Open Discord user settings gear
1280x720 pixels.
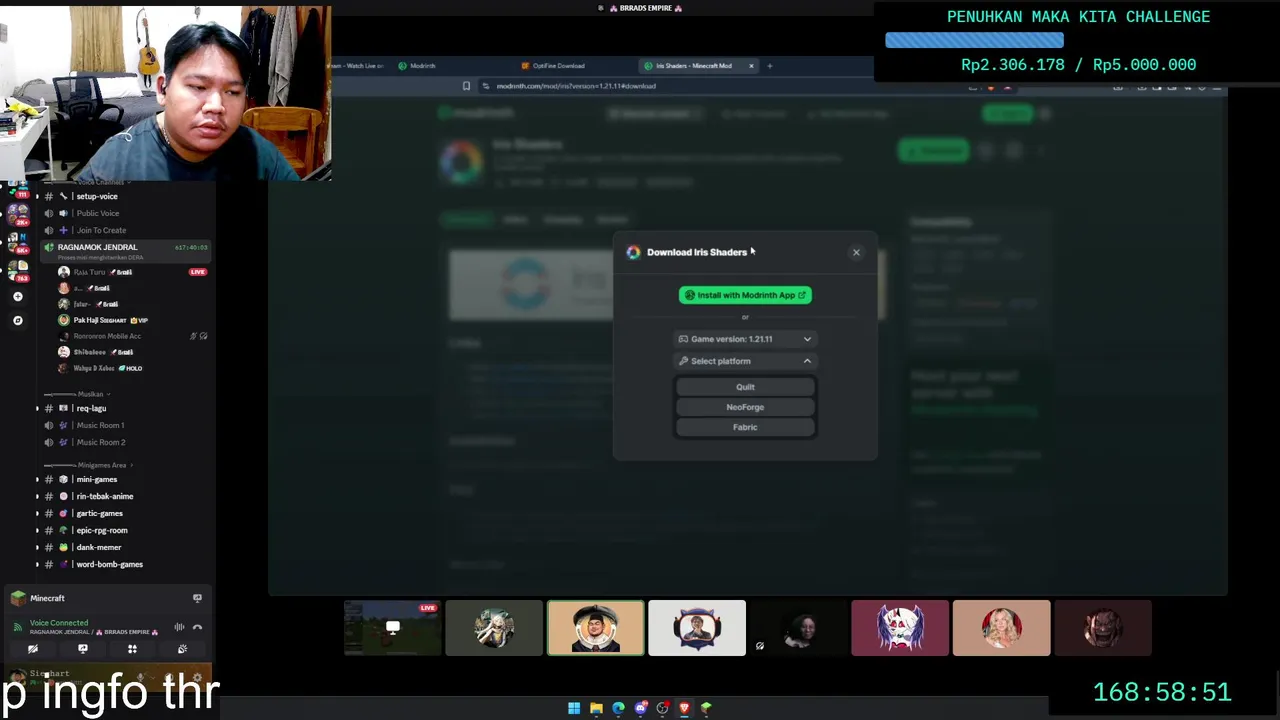point(197,677)
